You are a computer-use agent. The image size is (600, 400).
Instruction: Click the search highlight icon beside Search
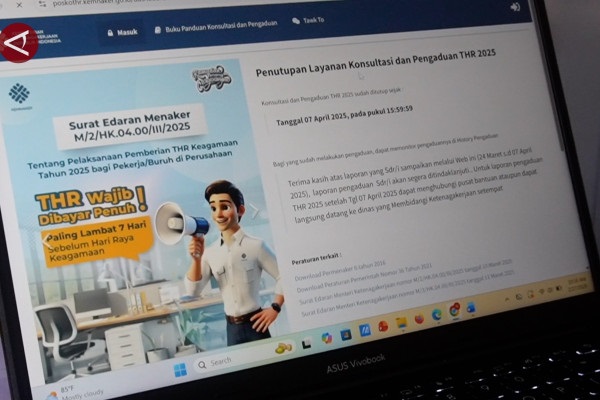pos(283,350)
